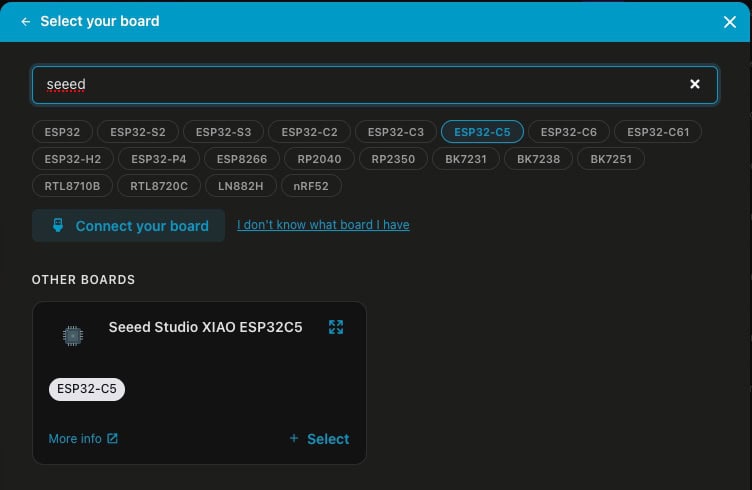The image size is (752, 490).
Task: Click the chip icon on XIAO card
Action: [73, 336]
